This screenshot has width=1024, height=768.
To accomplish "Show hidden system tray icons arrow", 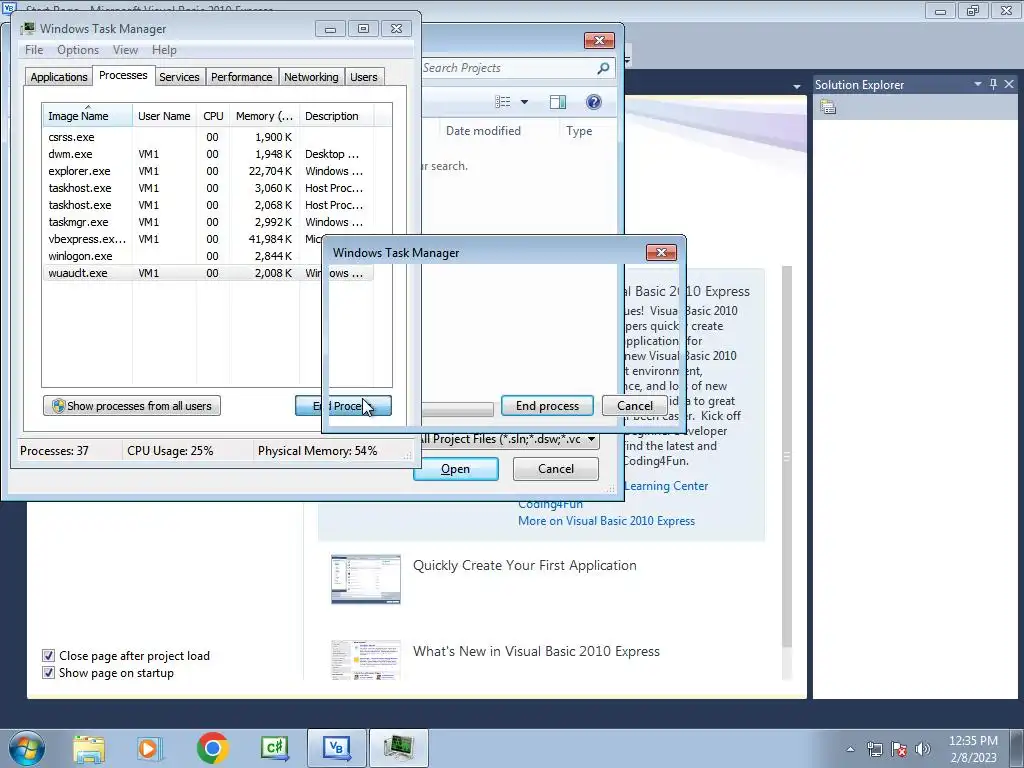I will coord(850,749).
